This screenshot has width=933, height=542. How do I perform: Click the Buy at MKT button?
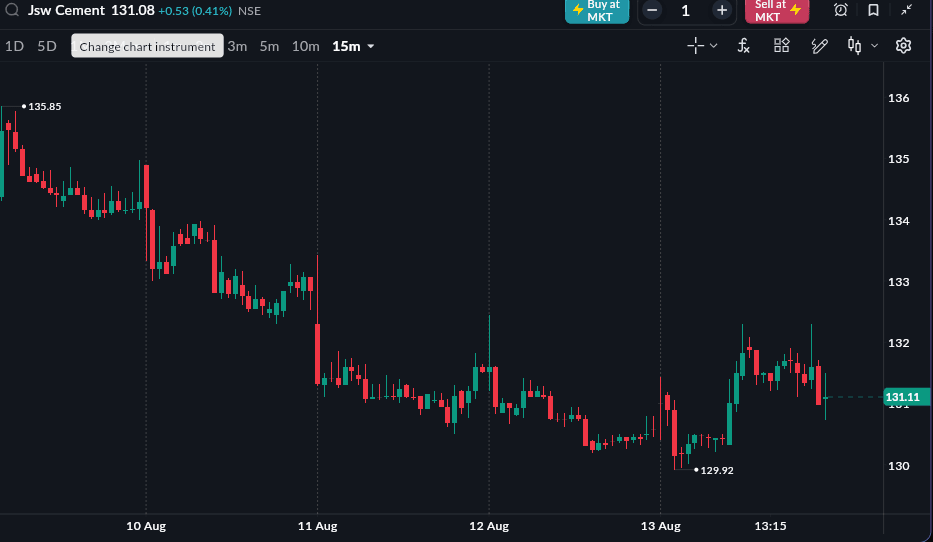[597, 11]
